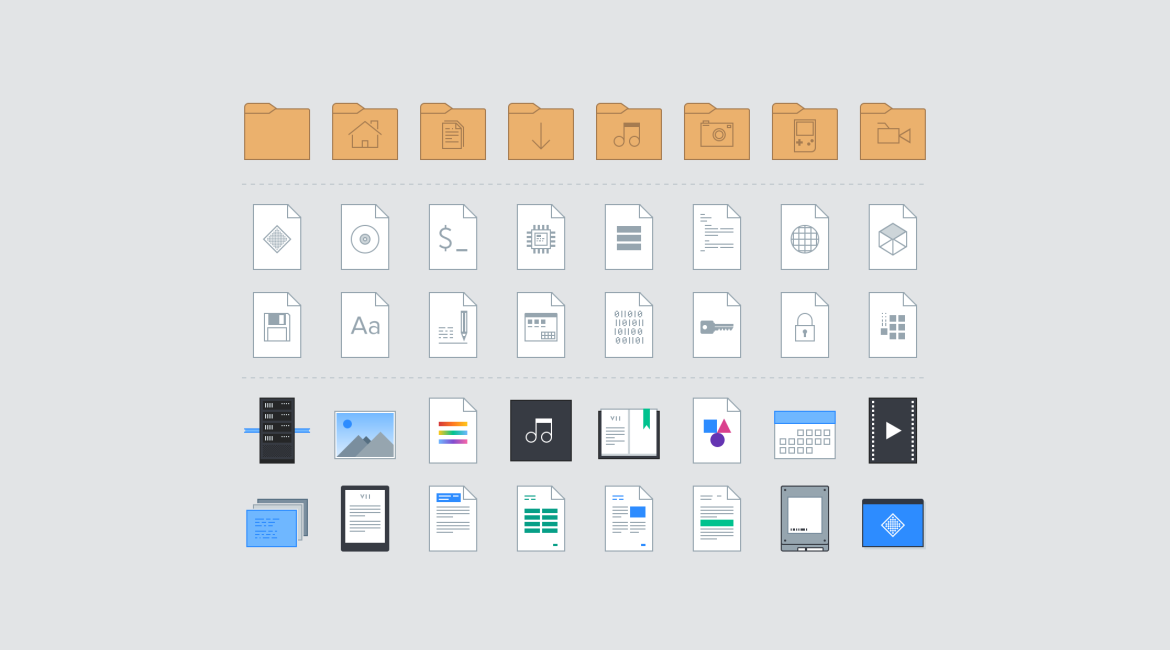Select the Games folder with handheld console
Viewport: 1170px width, 650px height.
[804, 132]
